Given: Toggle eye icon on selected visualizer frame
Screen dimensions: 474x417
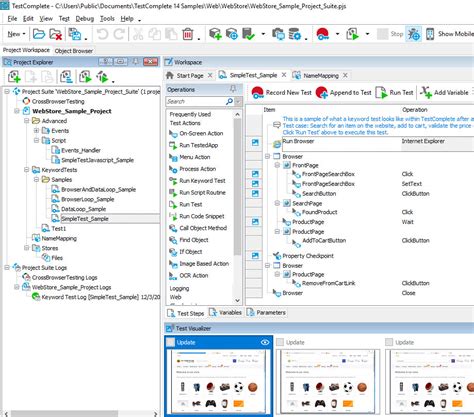Looking at the screenshot, I should (265, 342).
